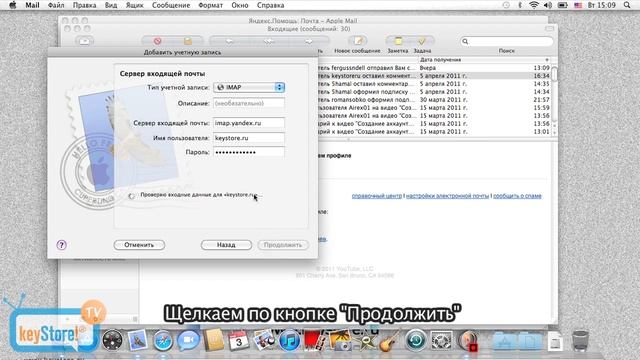Viewport: 640px width, 360px height.
Task: Select the Shamal message at 14:35
Action: [x=434, y=84]
